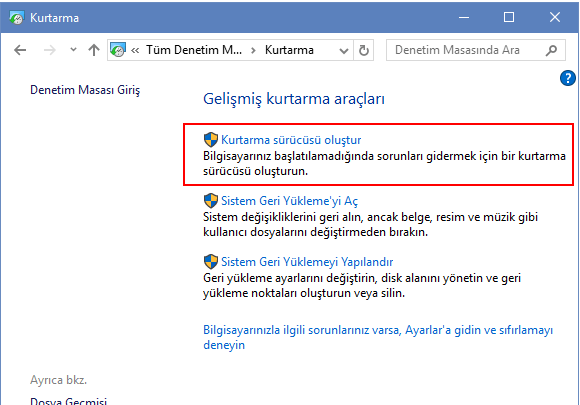
Task: Go up one level with the Up arrow
Action: click(x=94, y=50)
